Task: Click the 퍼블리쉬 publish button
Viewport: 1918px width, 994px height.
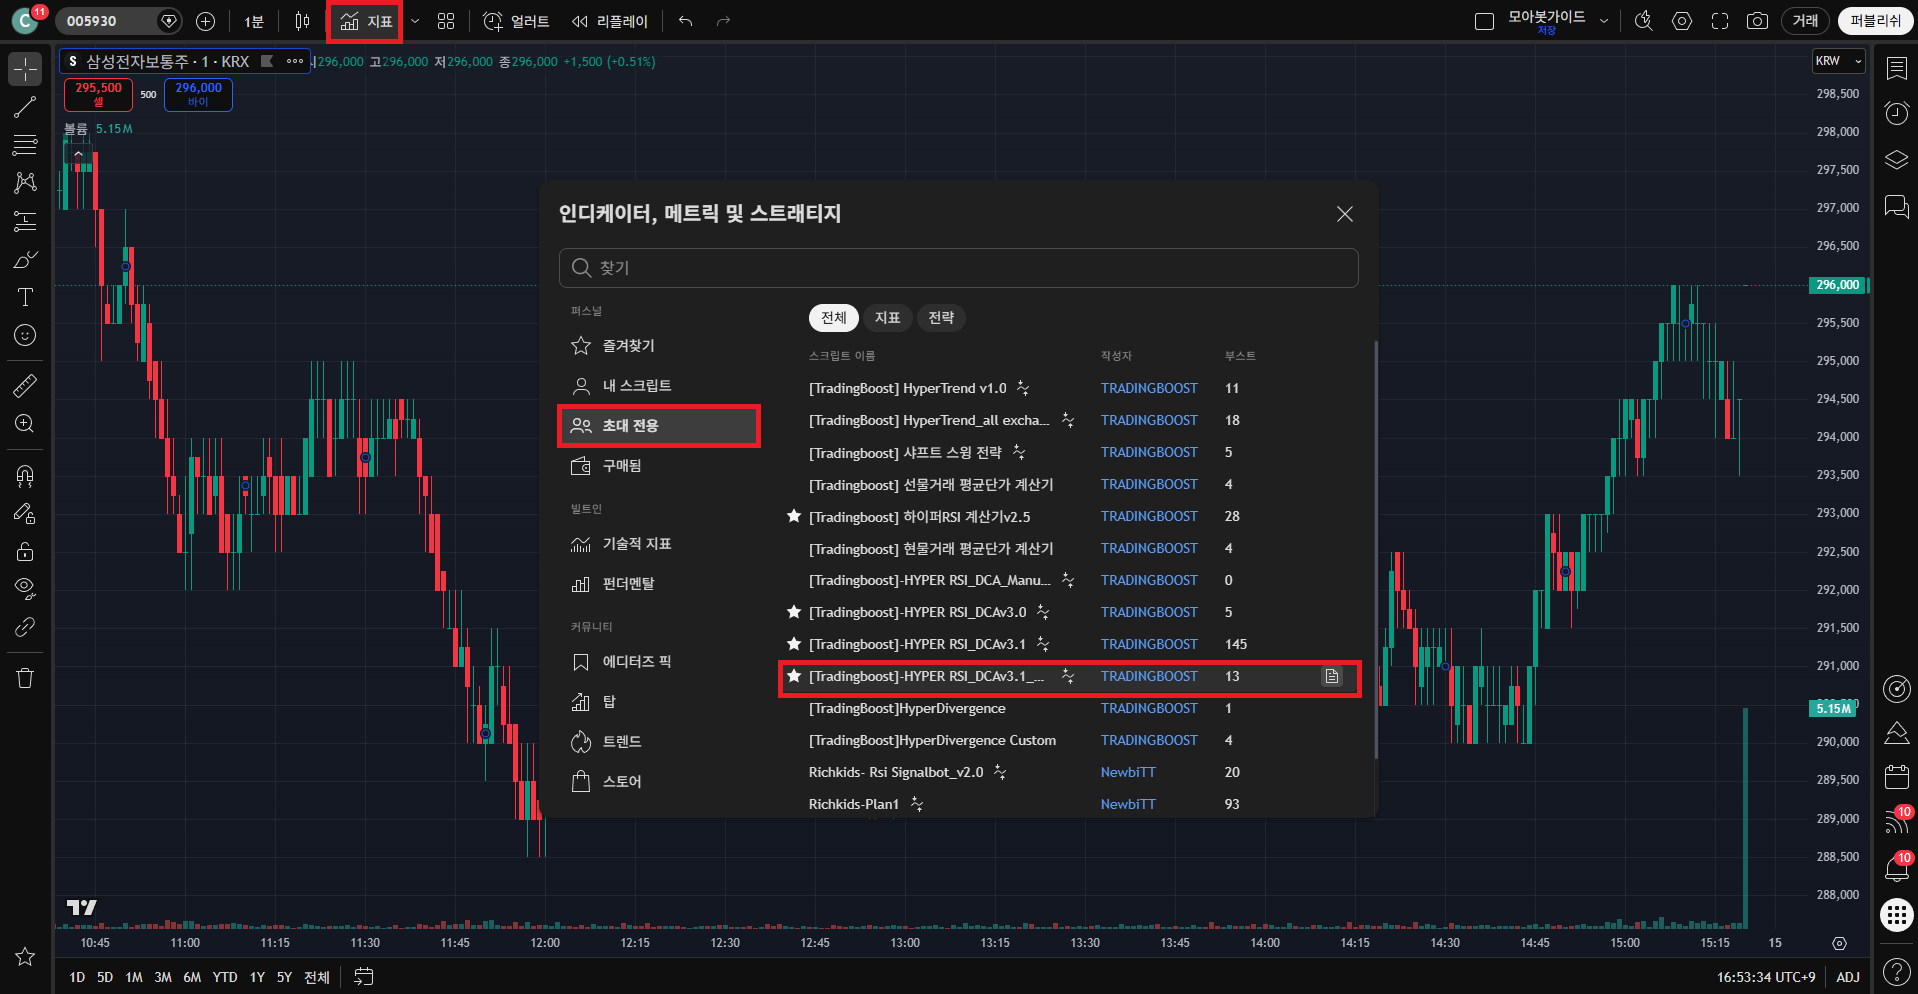Action: pyautogui.click(x=1875, y=21)
